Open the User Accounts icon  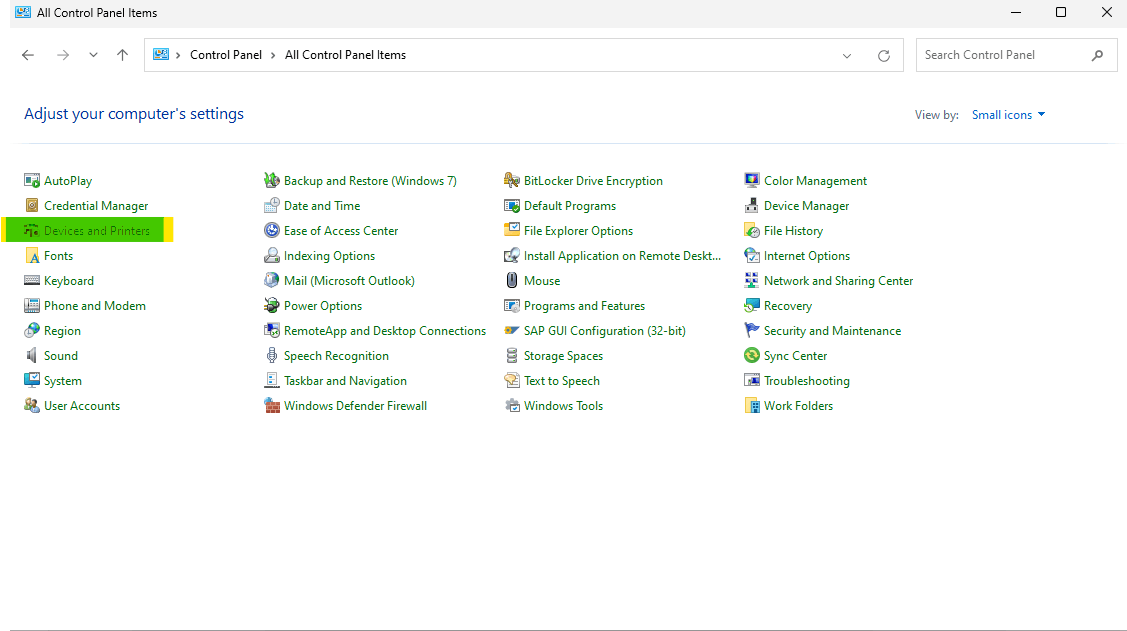click(x=32, y=406)
